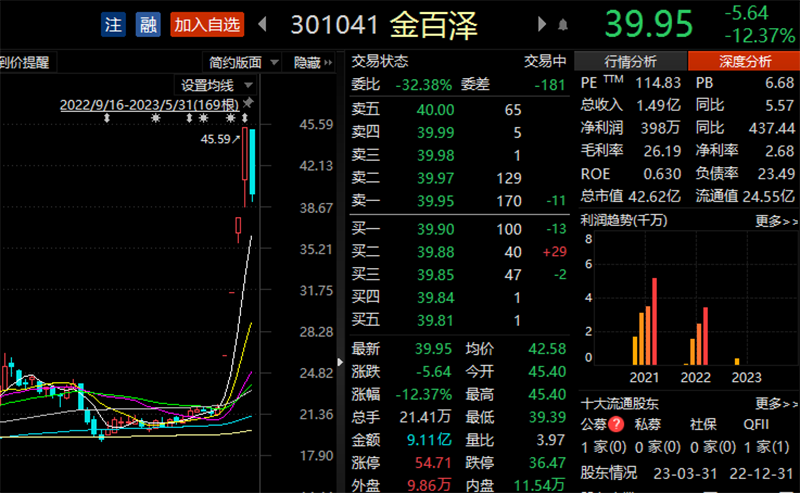This screenshot has height=493, width=800.
Task: Click the red question mark beside 公募
Action: click(x=616, y=424)
